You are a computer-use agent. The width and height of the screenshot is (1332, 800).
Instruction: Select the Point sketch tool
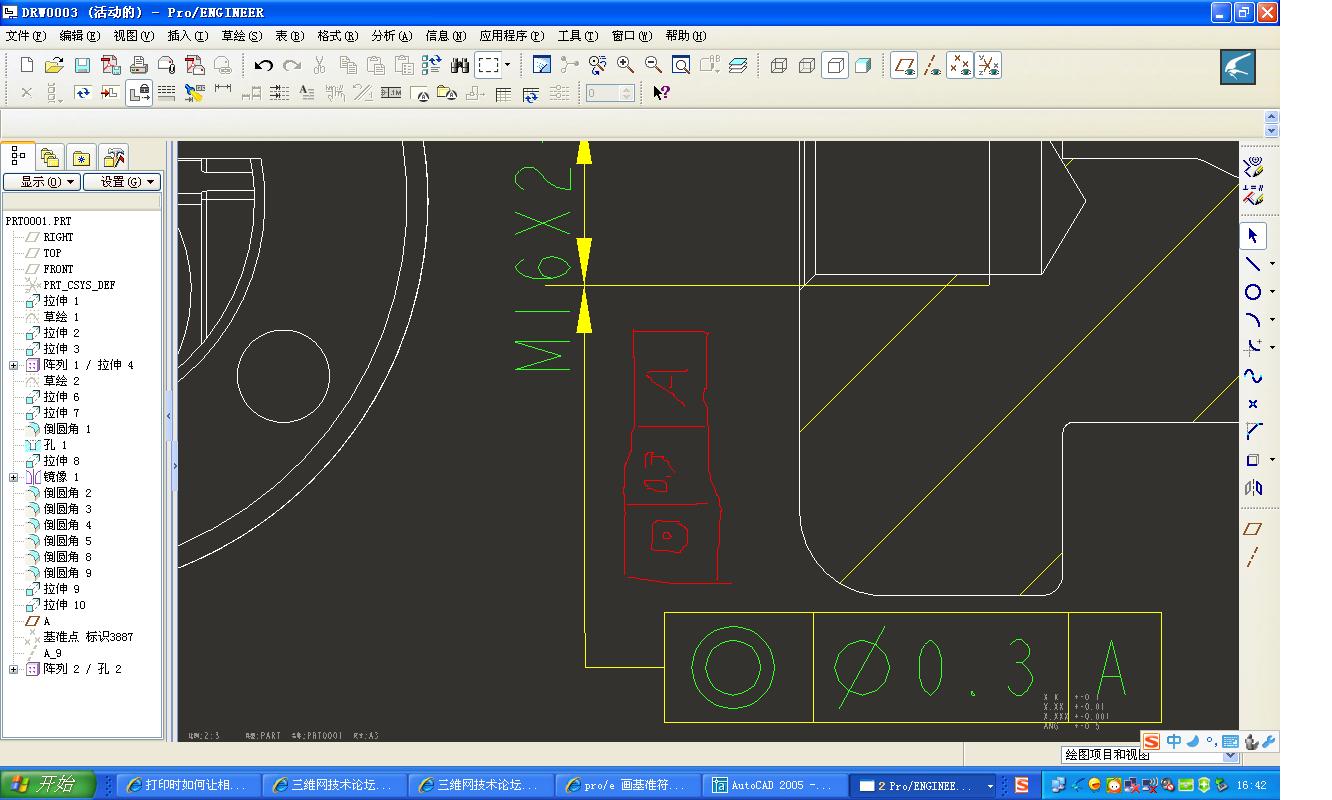(x=1252, y=404)
